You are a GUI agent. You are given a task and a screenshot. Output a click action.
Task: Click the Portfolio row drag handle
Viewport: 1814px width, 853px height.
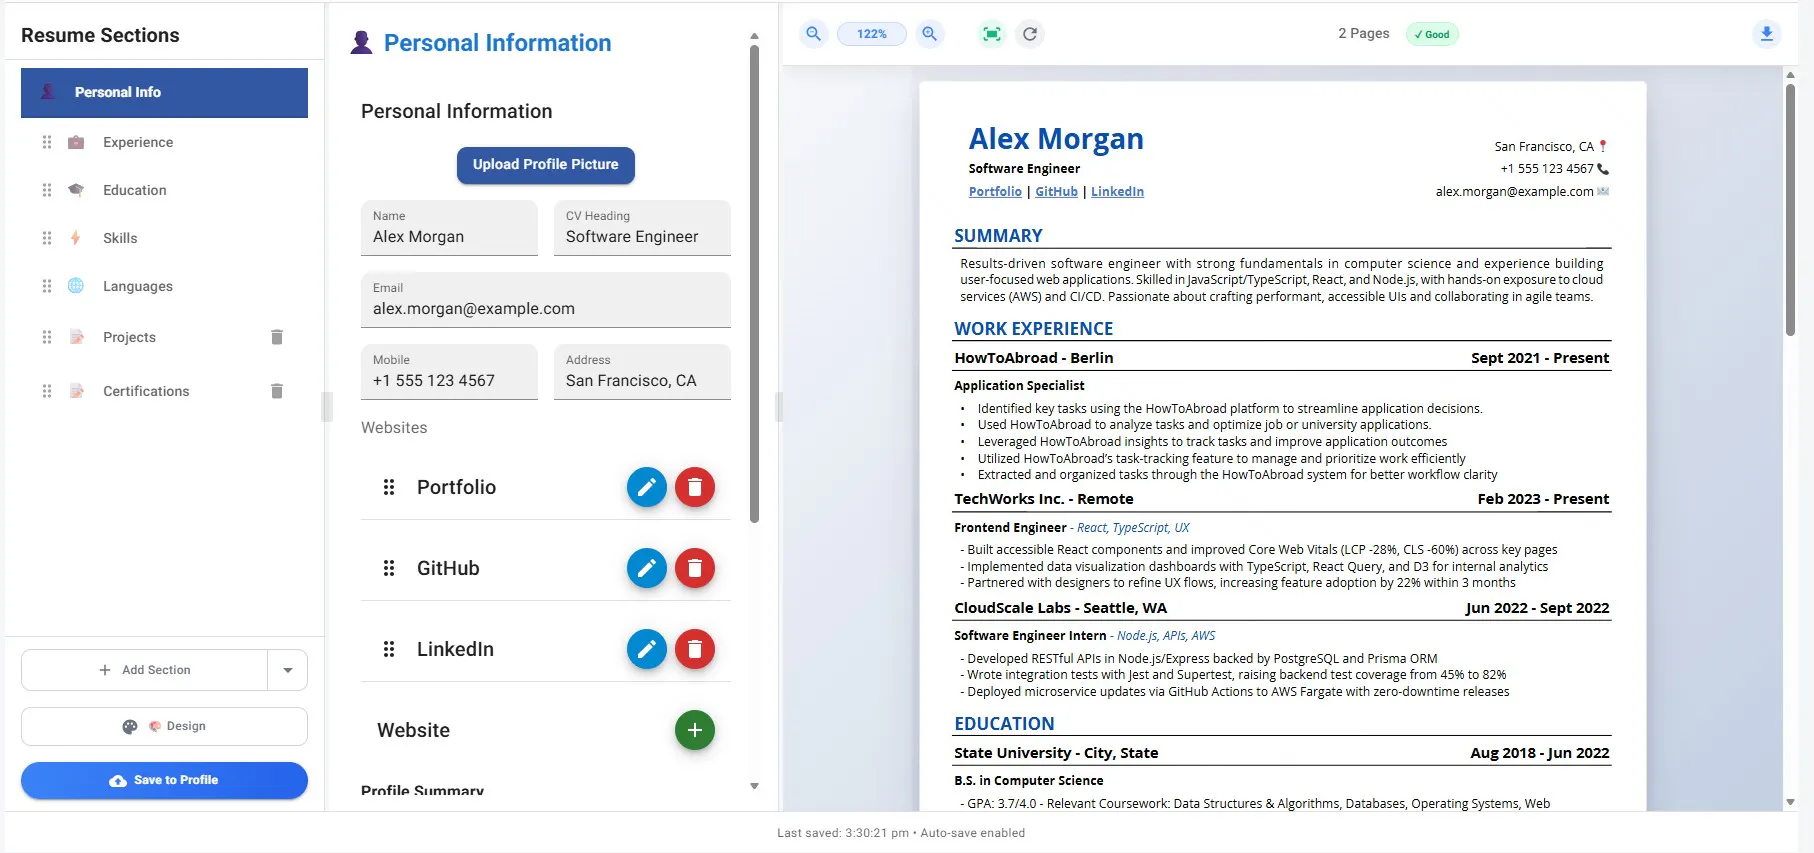pyautogui.click(x=389, y=487)
